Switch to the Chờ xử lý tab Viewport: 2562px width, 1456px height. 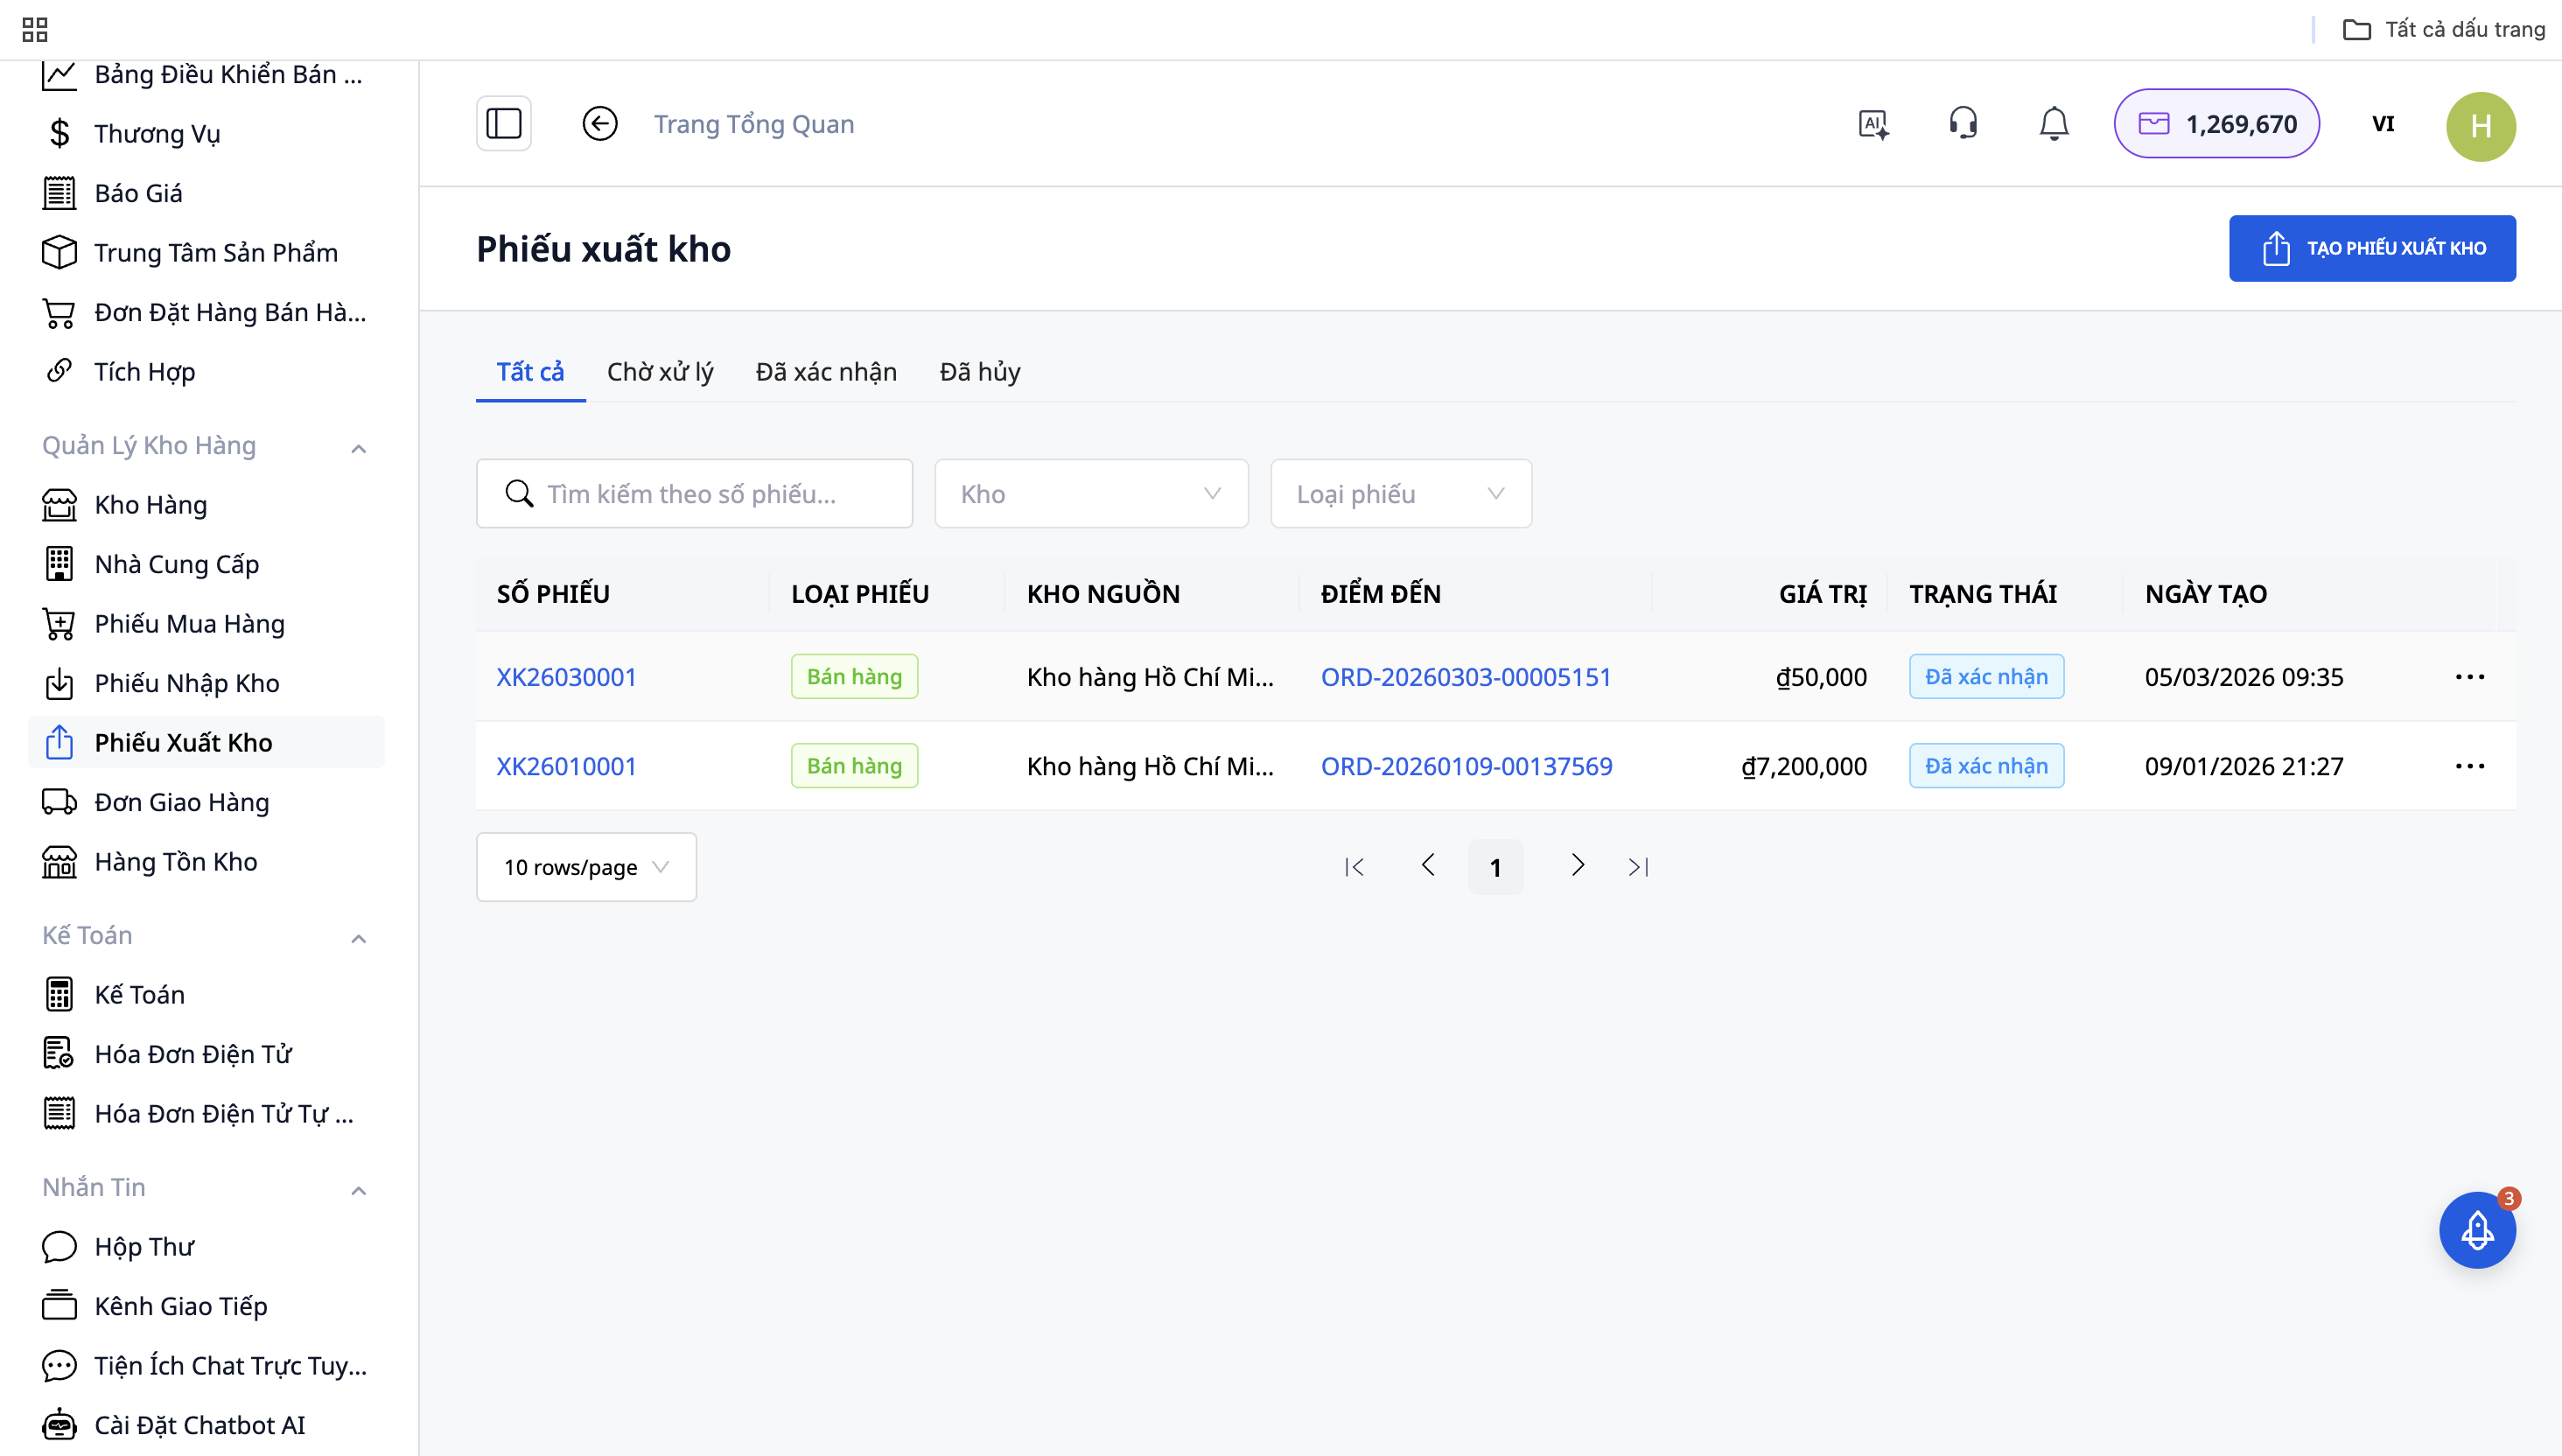[x=659, y=371]
